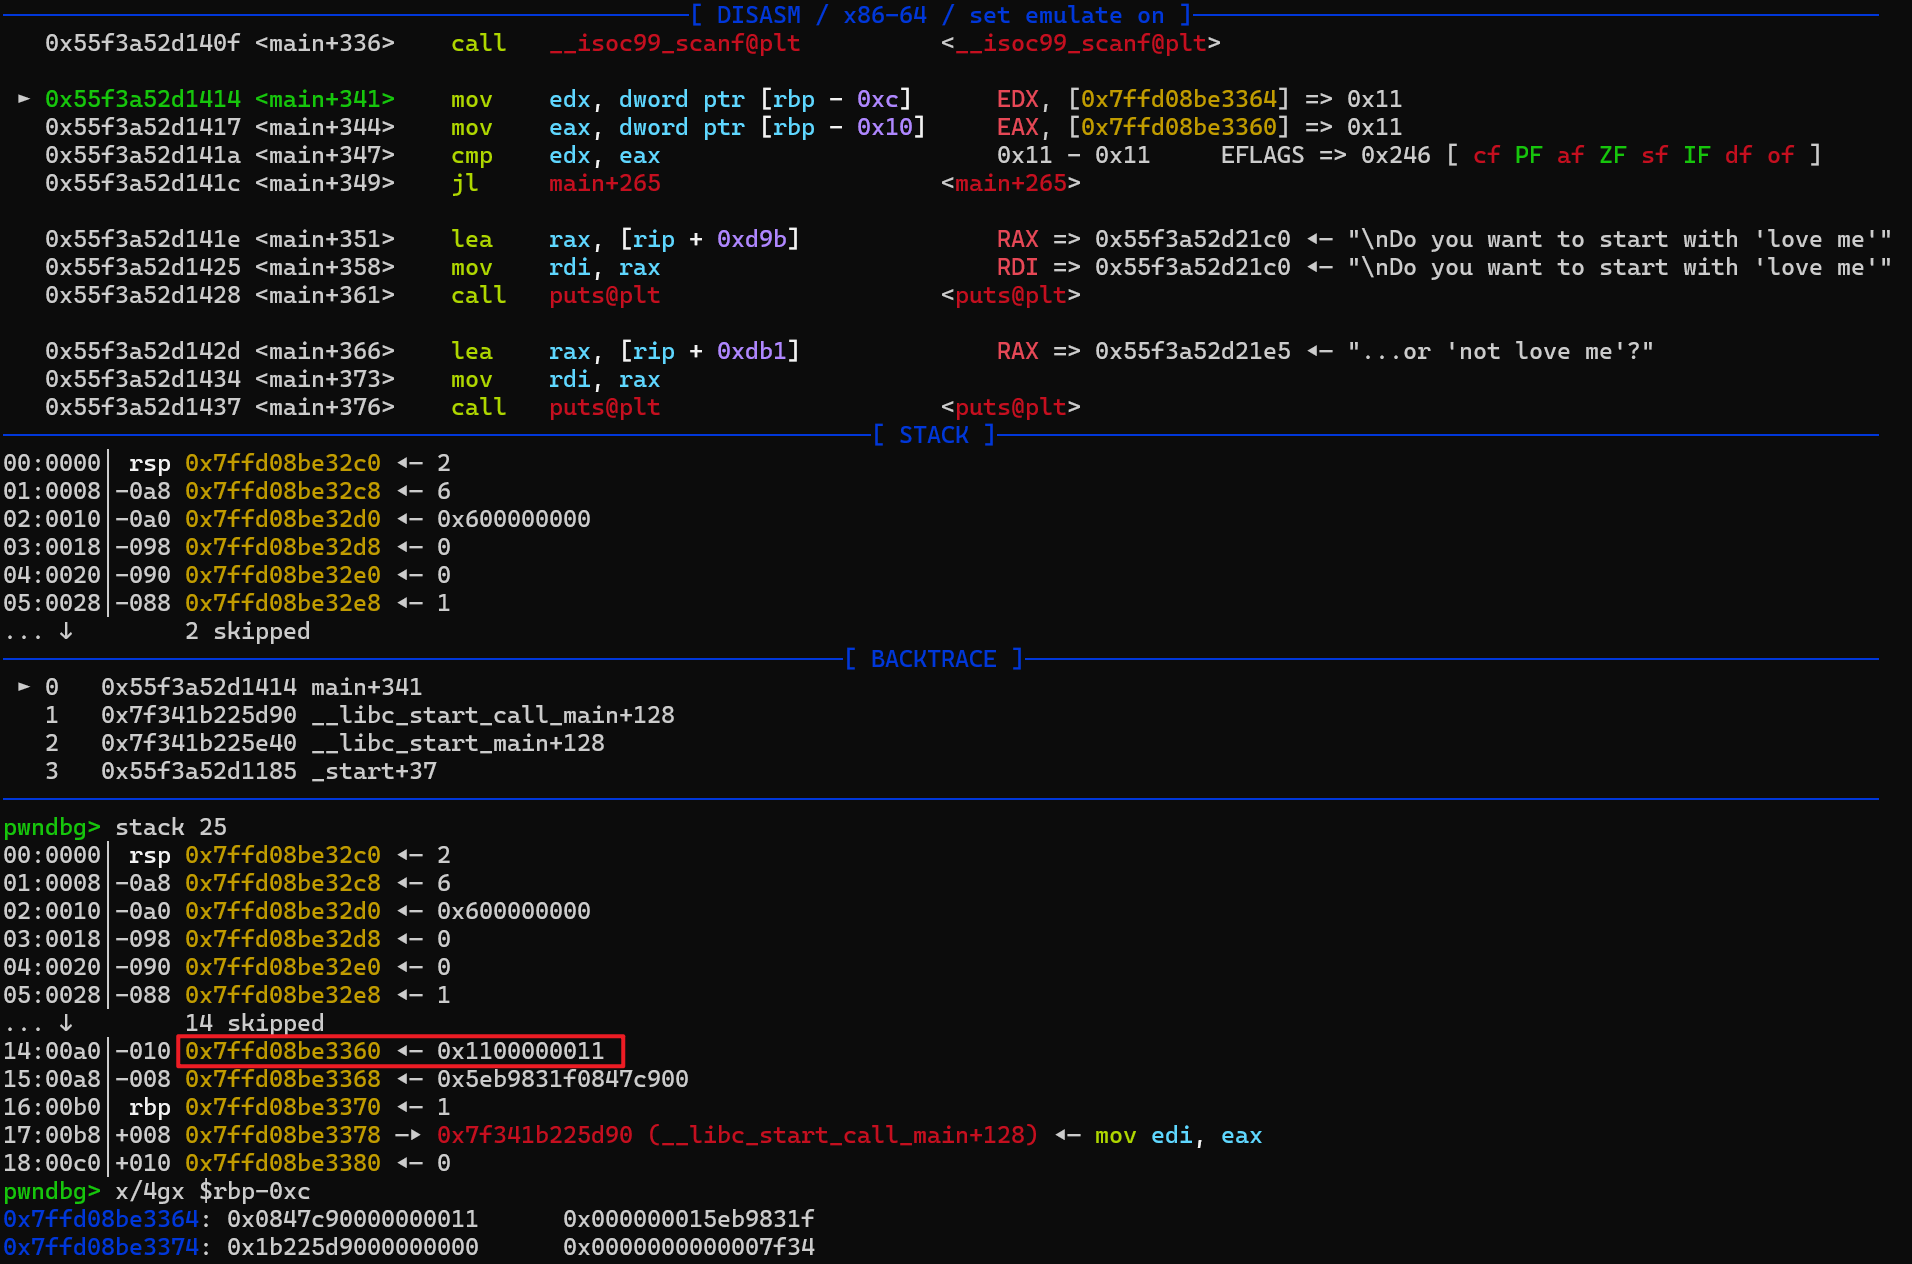The width and height of the screenshot is (1912, 1264).
Task: Click the _start+37 backtrace frame
Action: coord(373,771)
